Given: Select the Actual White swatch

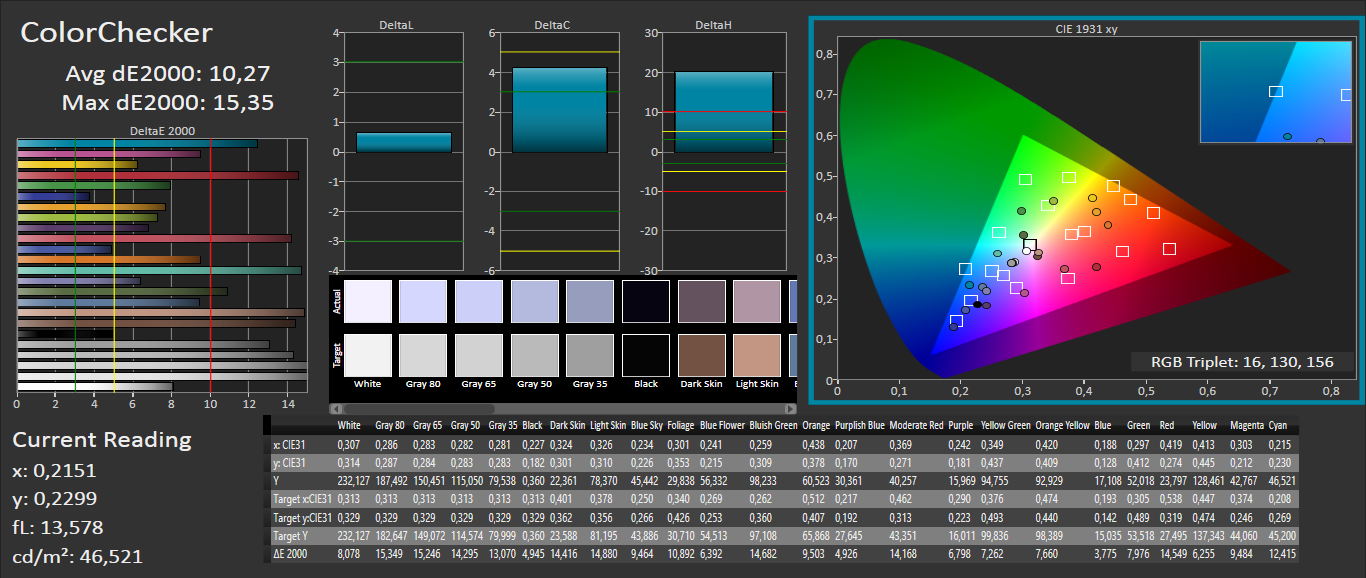Looking at the screenshot, I should point(367,300).
